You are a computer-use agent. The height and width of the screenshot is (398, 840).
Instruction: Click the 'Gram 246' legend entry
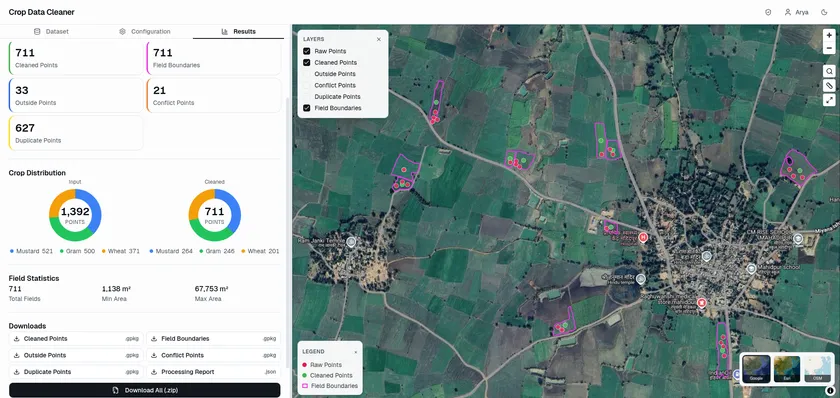[x=217, y=251]
